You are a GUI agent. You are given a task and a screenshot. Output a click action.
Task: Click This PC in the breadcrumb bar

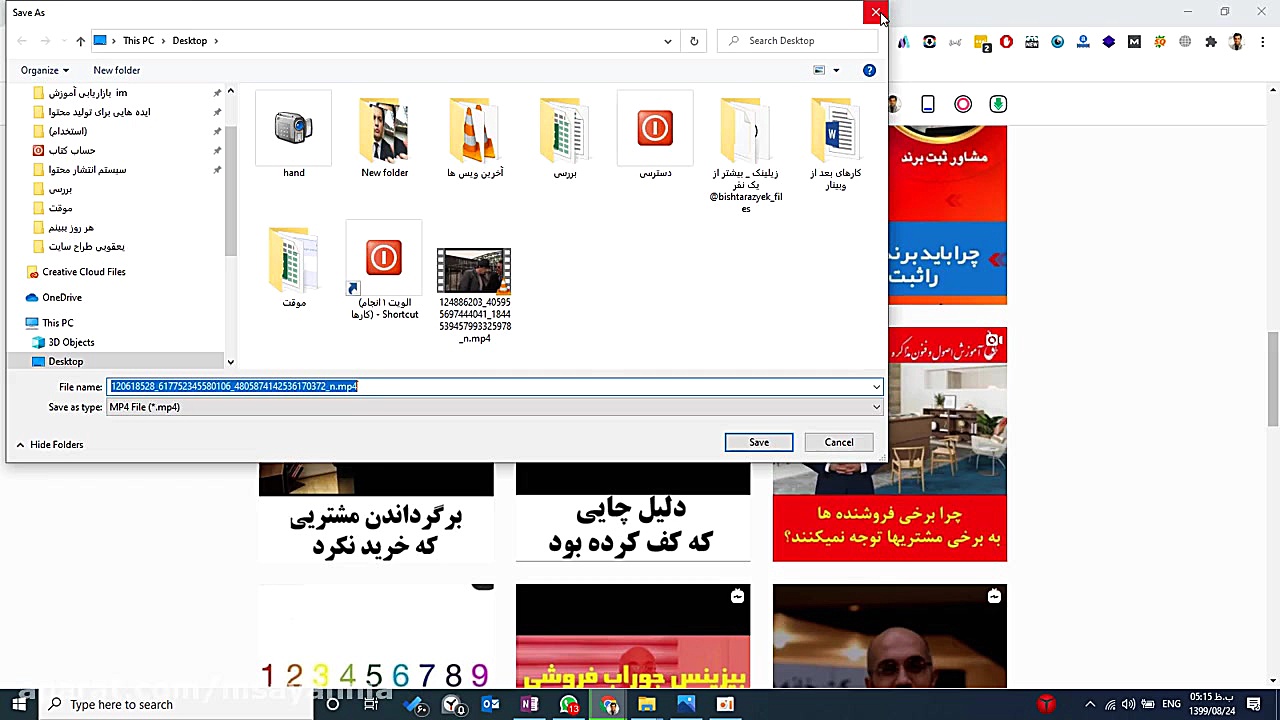(x=138, y=40)
